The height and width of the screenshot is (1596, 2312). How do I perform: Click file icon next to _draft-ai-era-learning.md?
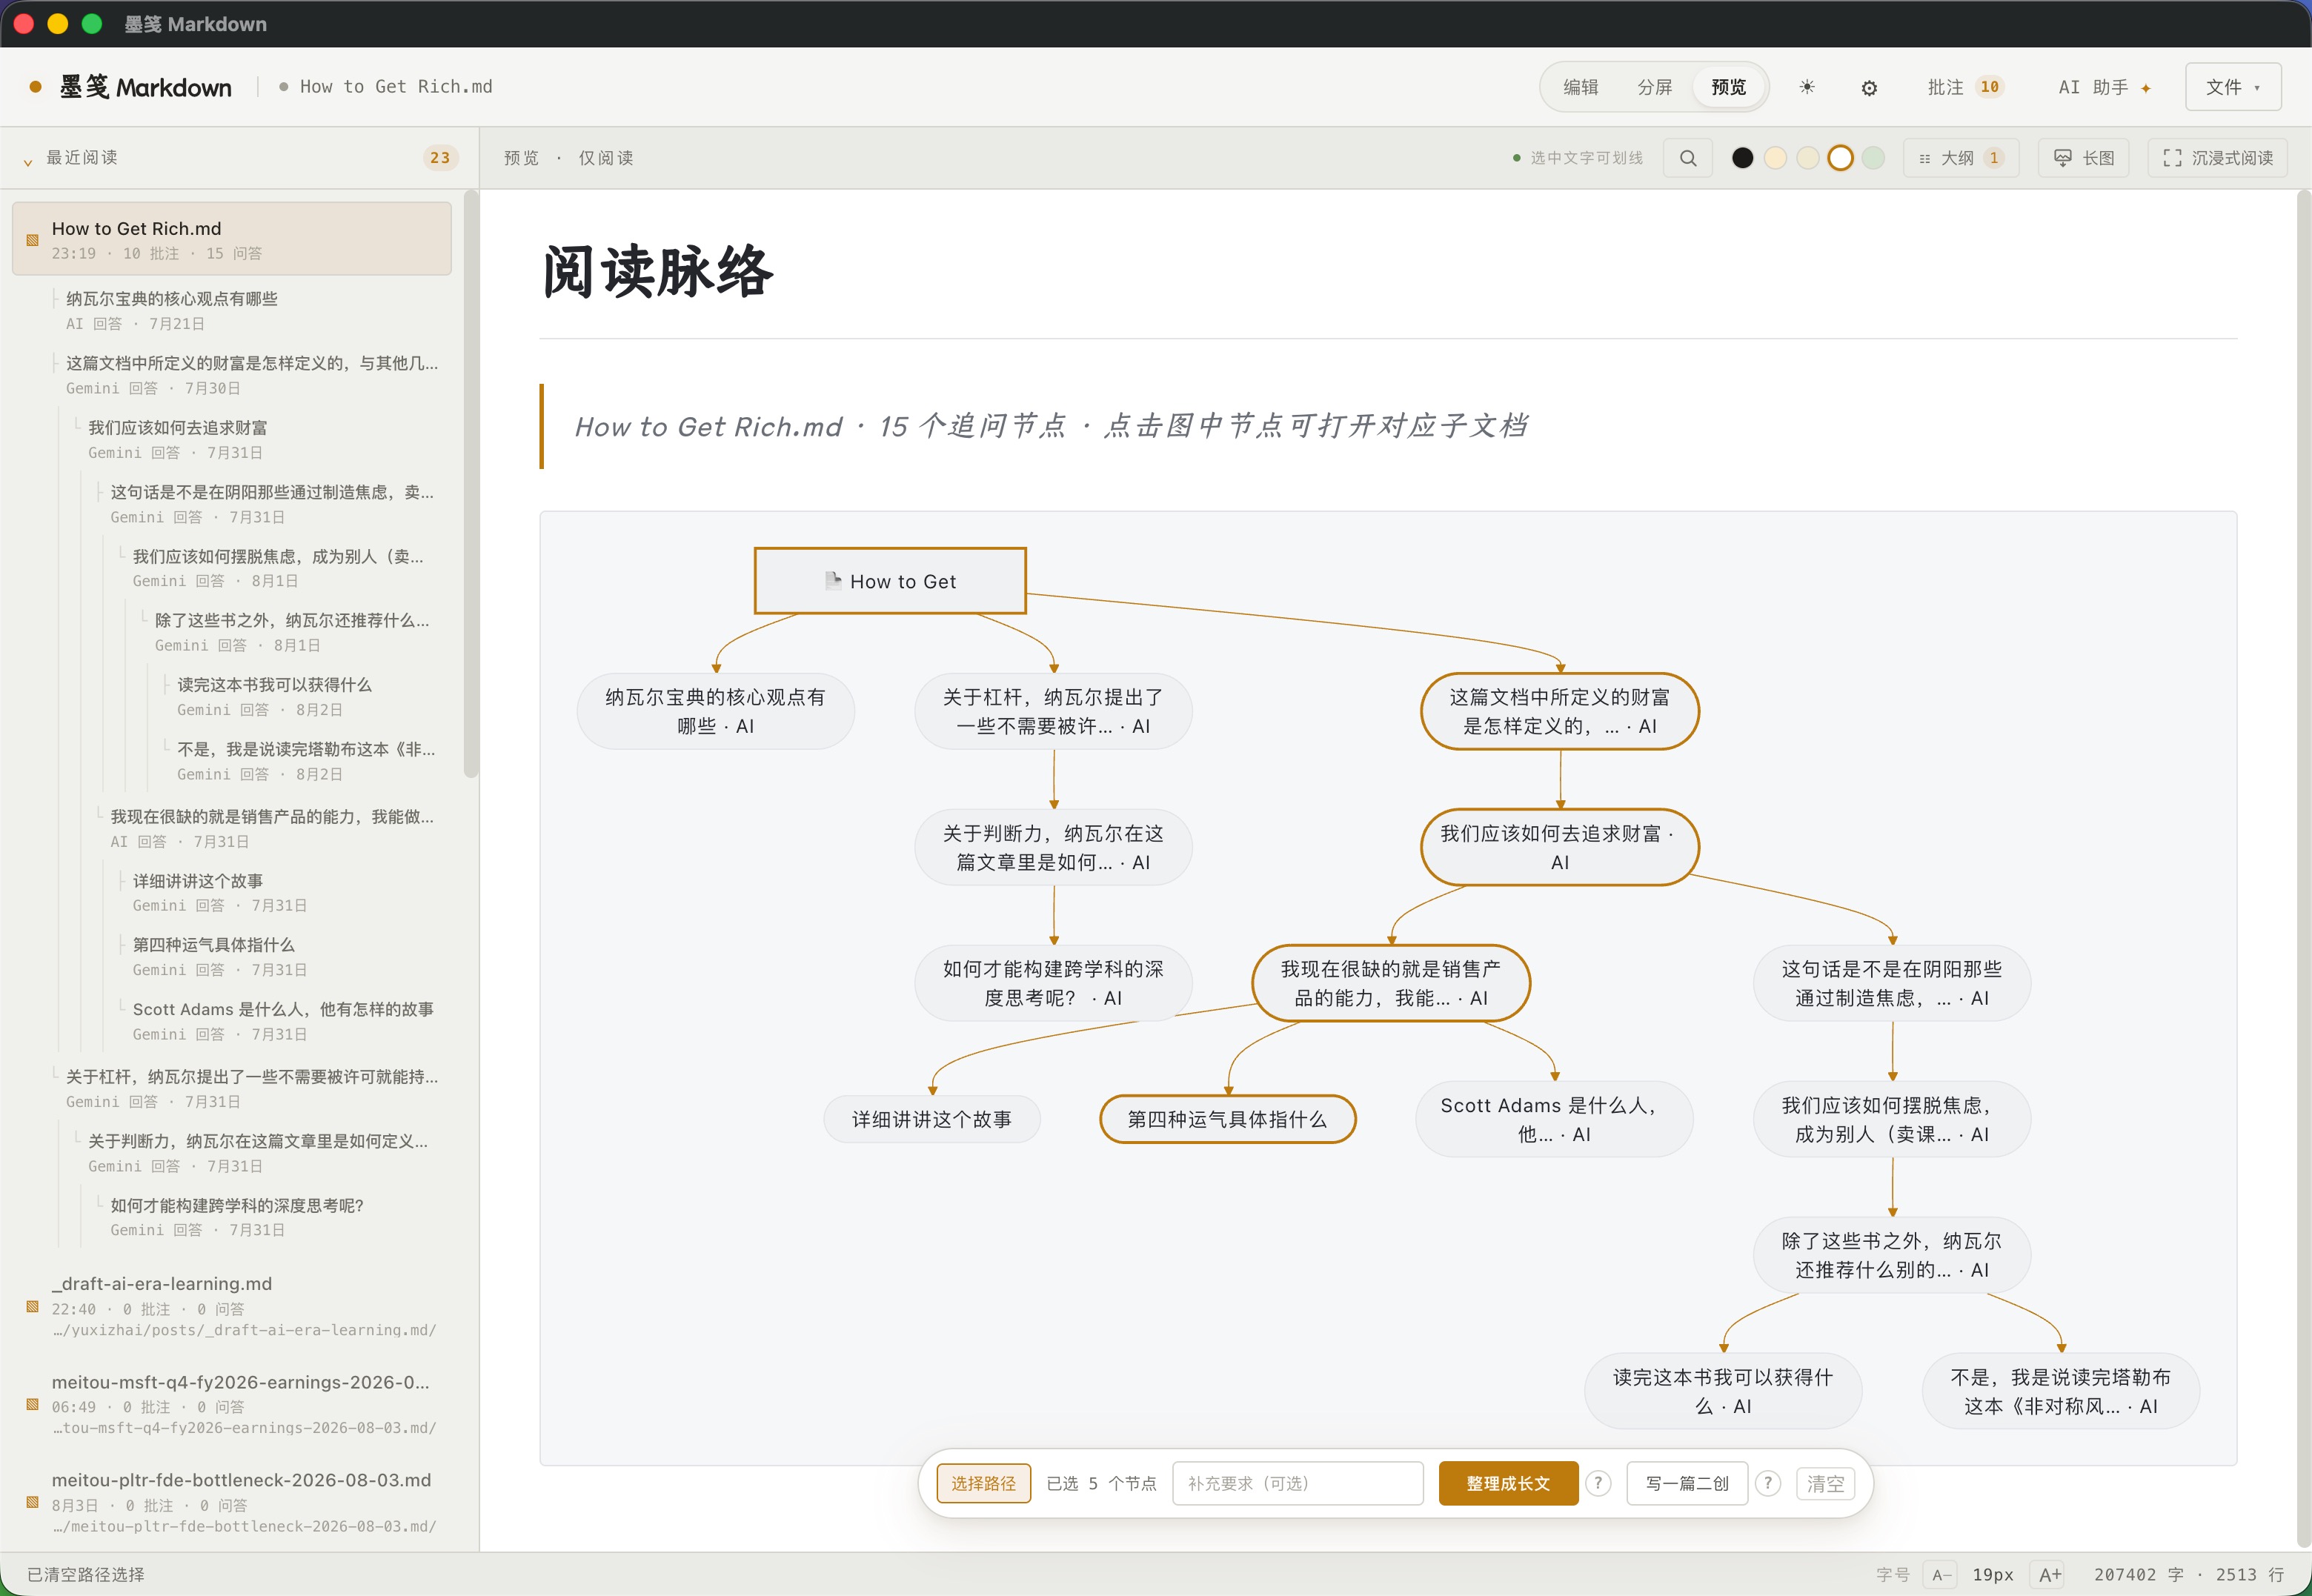32,1307
